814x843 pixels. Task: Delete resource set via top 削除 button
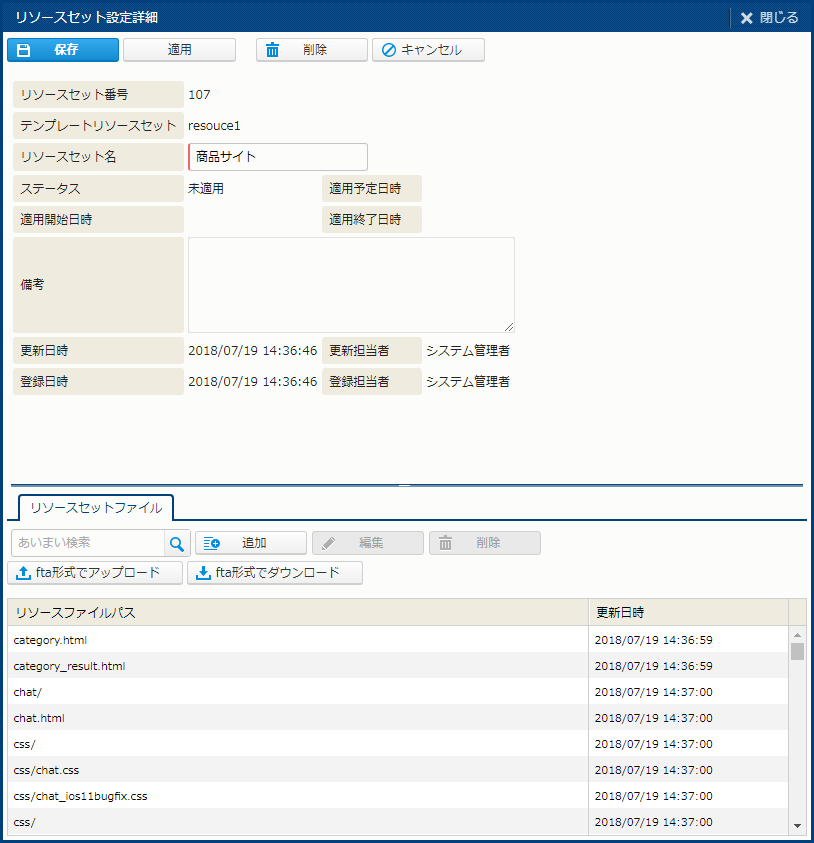click(x=311, y=50)
